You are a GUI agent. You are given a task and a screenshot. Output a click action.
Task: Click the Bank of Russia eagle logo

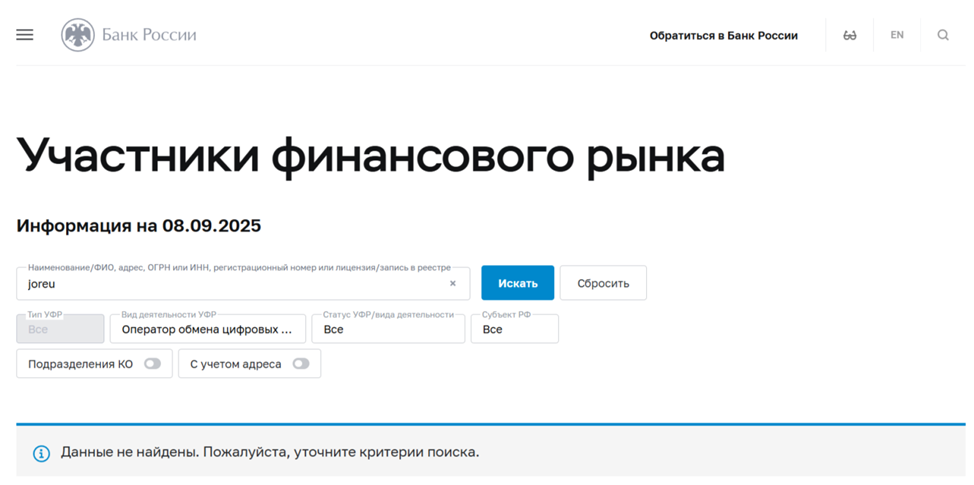tap(78, 35)
